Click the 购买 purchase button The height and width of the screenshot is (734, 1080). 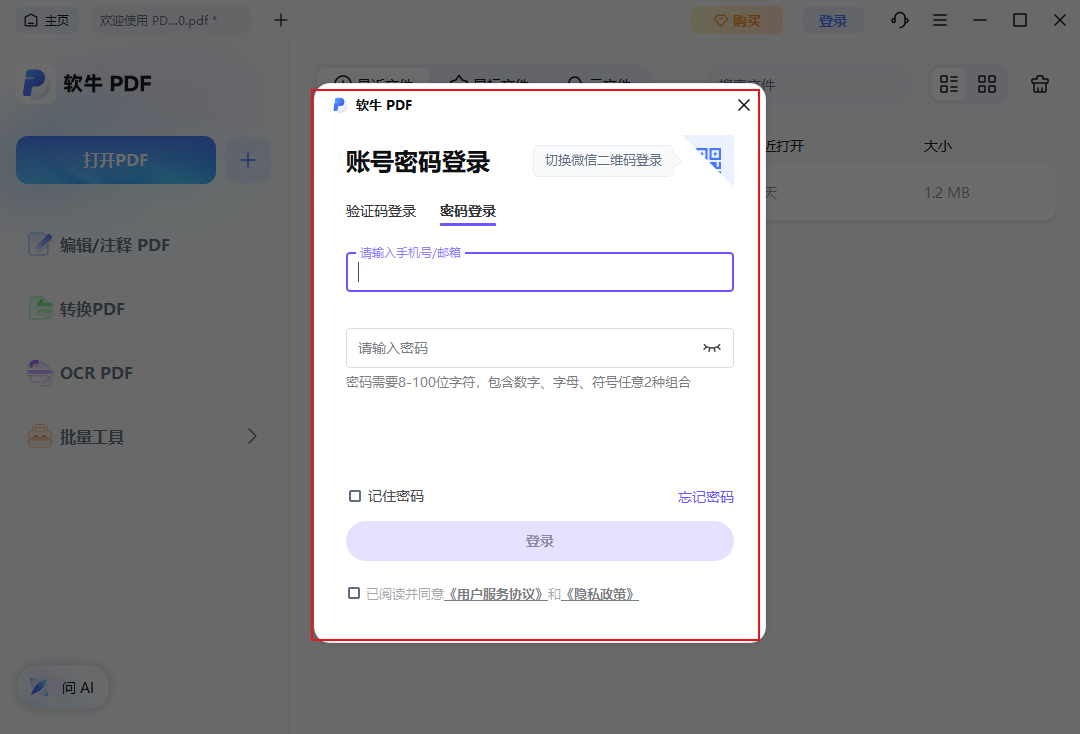pyautogui.click(x=737, y=21)
